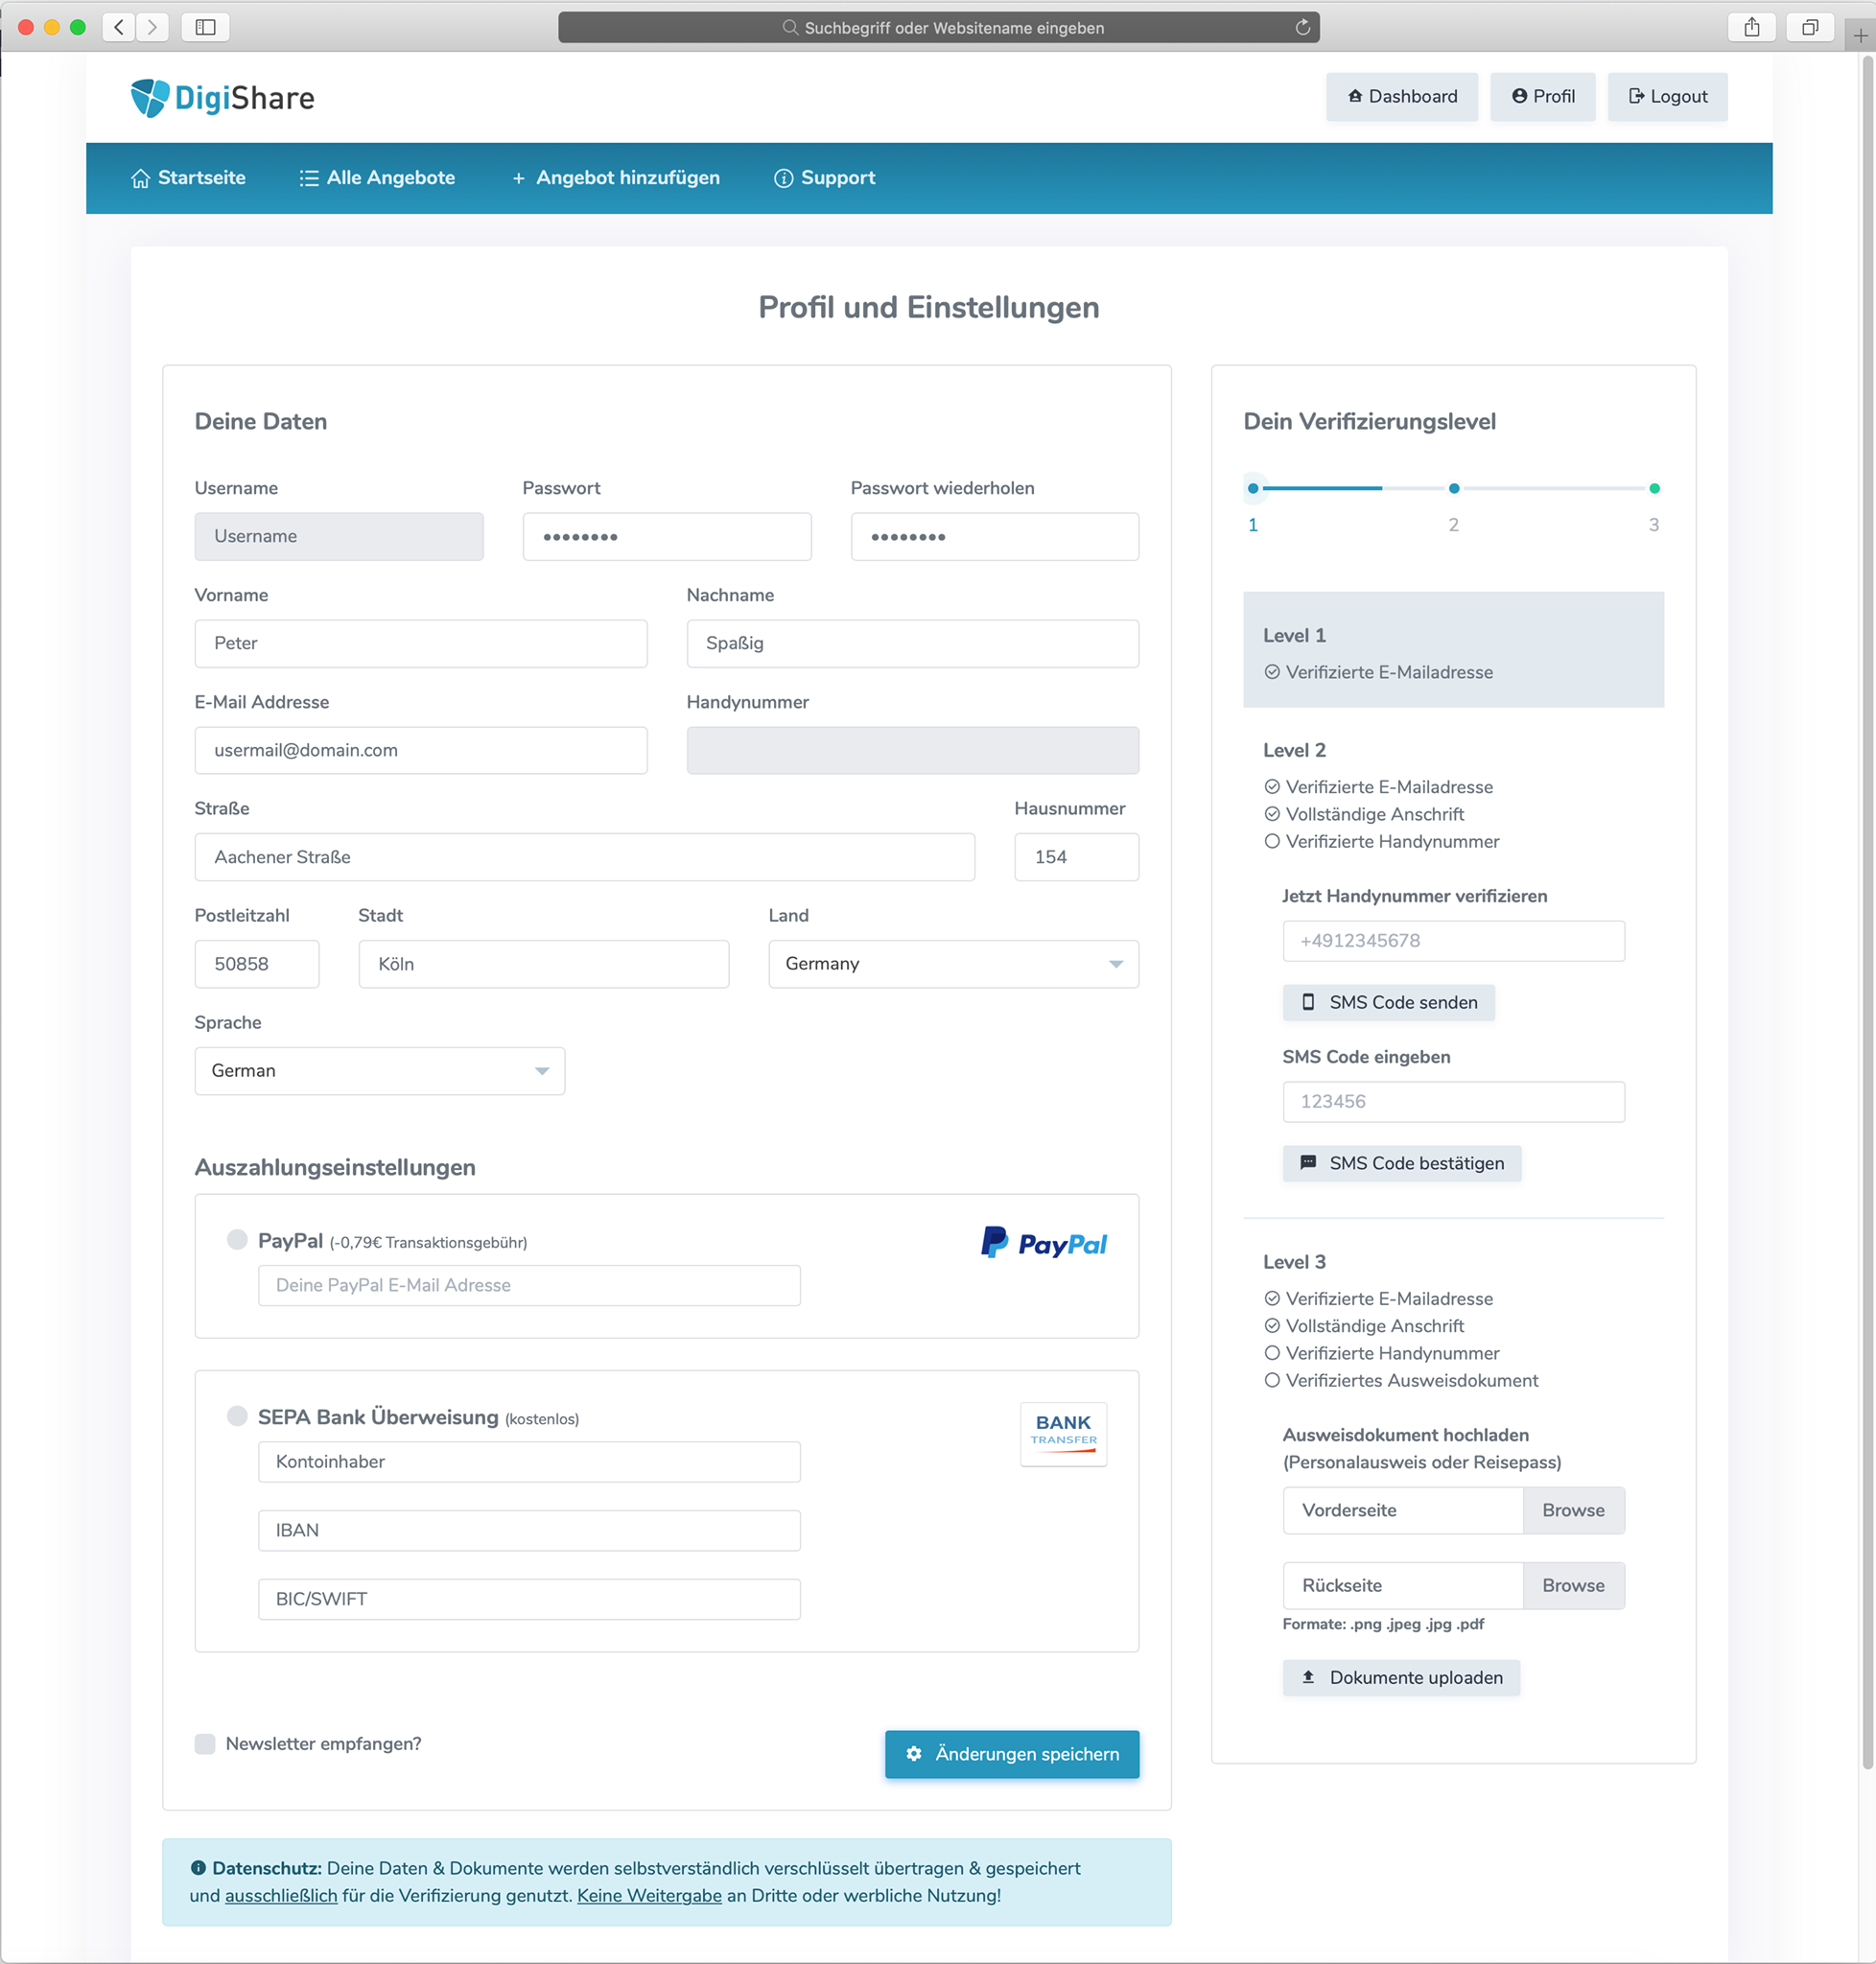This screenshot has width=1876, height=1964.
Task: Click level 3 dot on verification progress
Action: (1654, 488)
